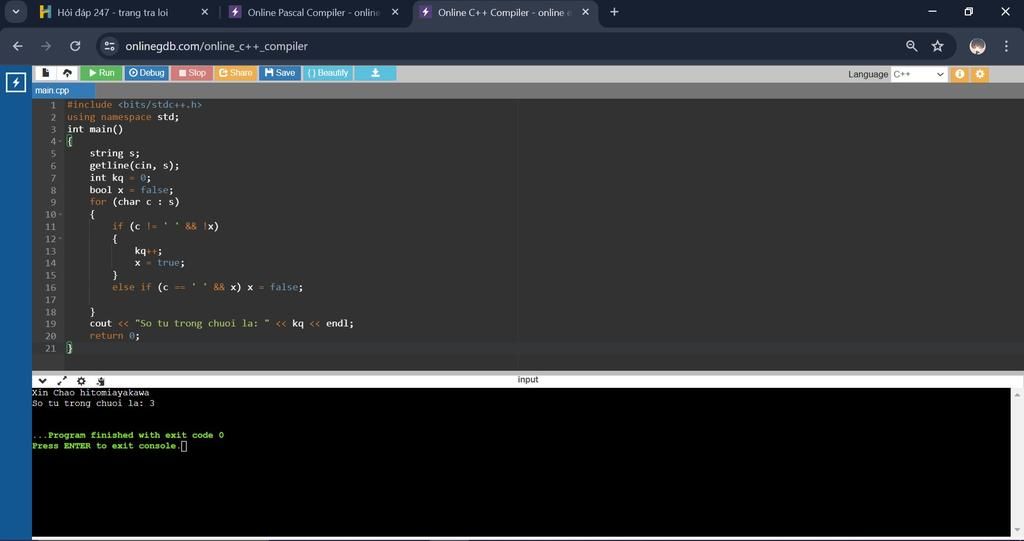Open editor settings orange gear icon
The height and width of the screenshot is (541, 1024).
coord(980,74)
